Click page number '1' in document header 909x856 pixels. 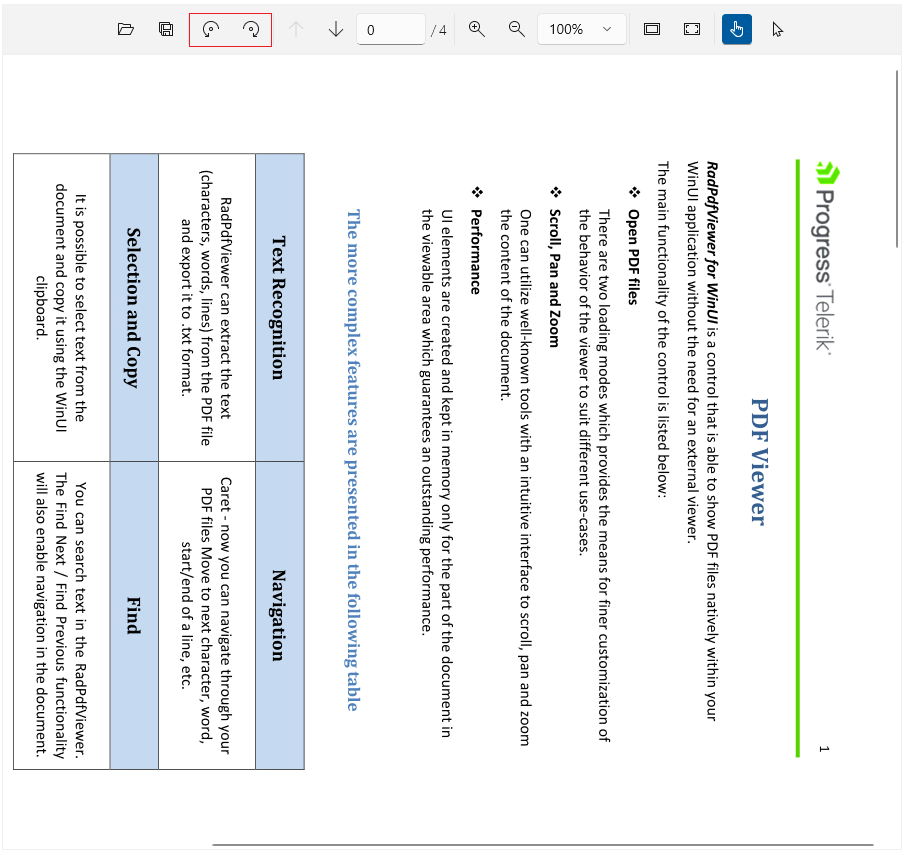pos(824,749)
